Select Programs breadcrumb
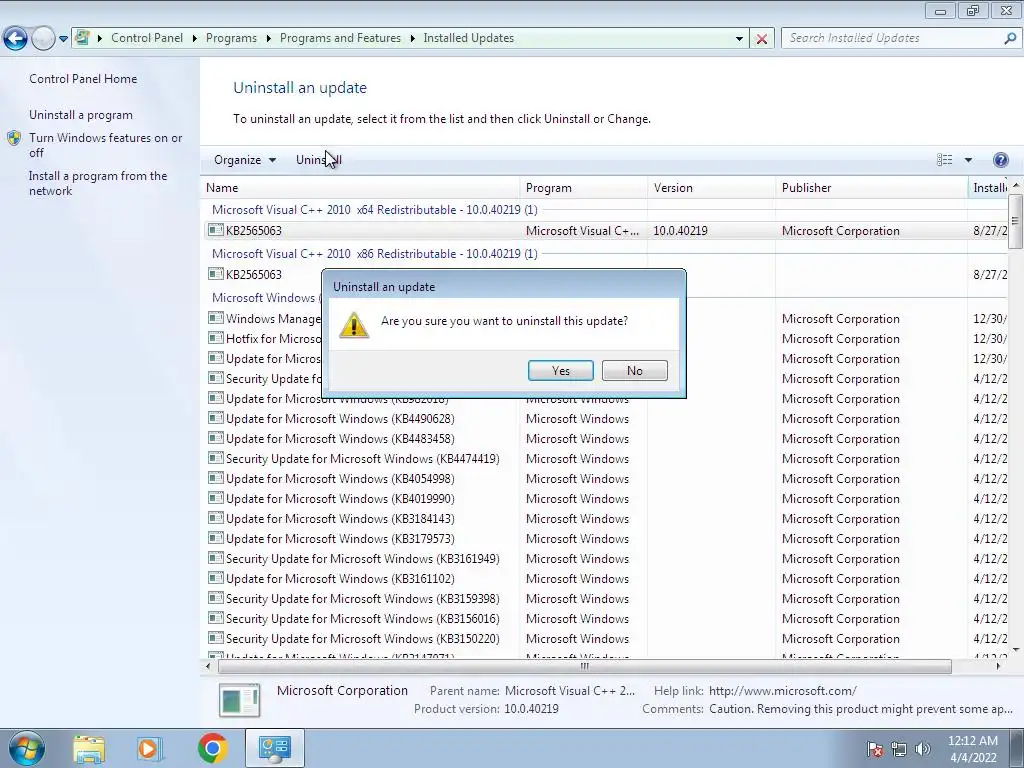This screenshot has width=1024, height=768. (231, 38)
